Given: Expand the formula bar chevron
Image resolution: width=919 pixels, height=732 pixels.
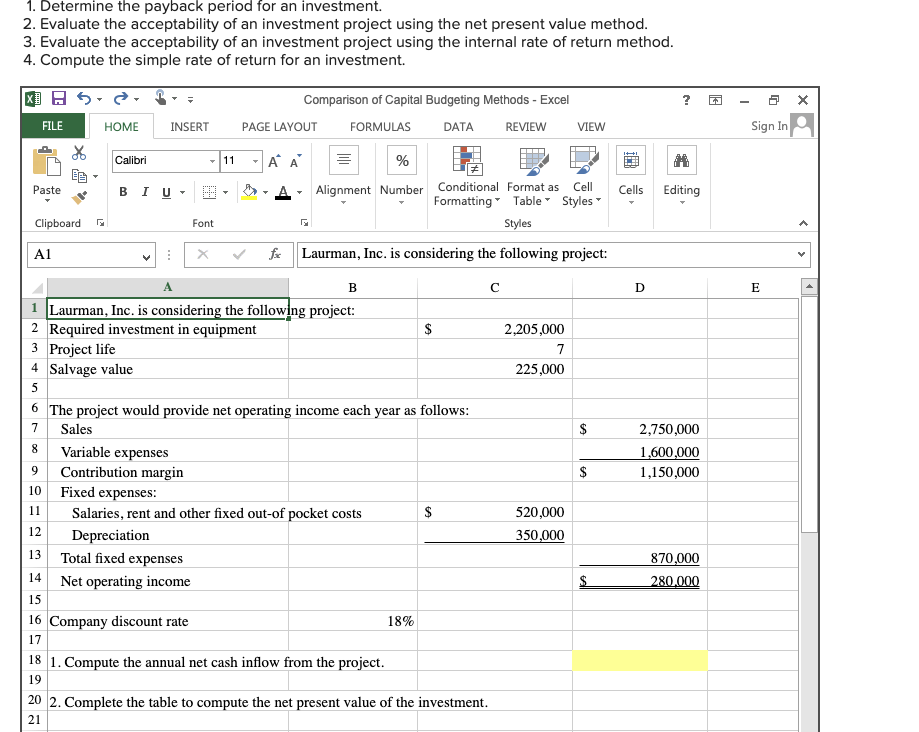Looking at the screenshot, I should [x=801, y=254].
